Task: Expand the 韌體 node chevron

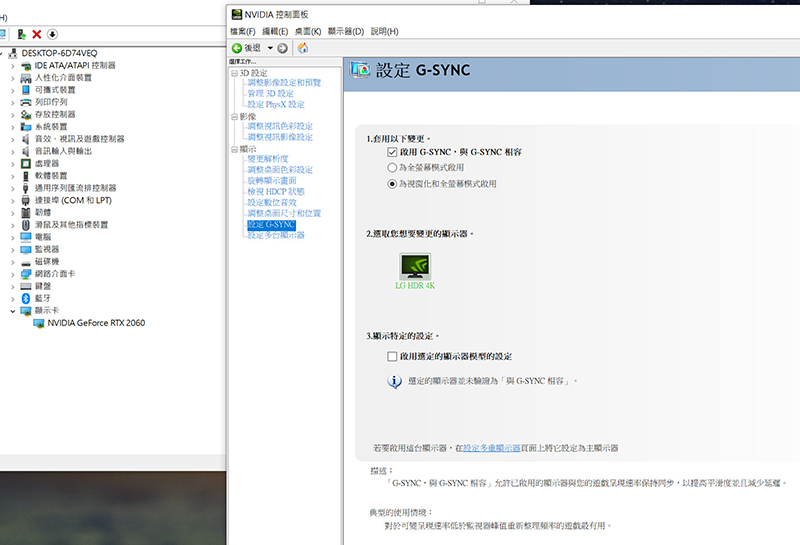Action: click(13, 213)
